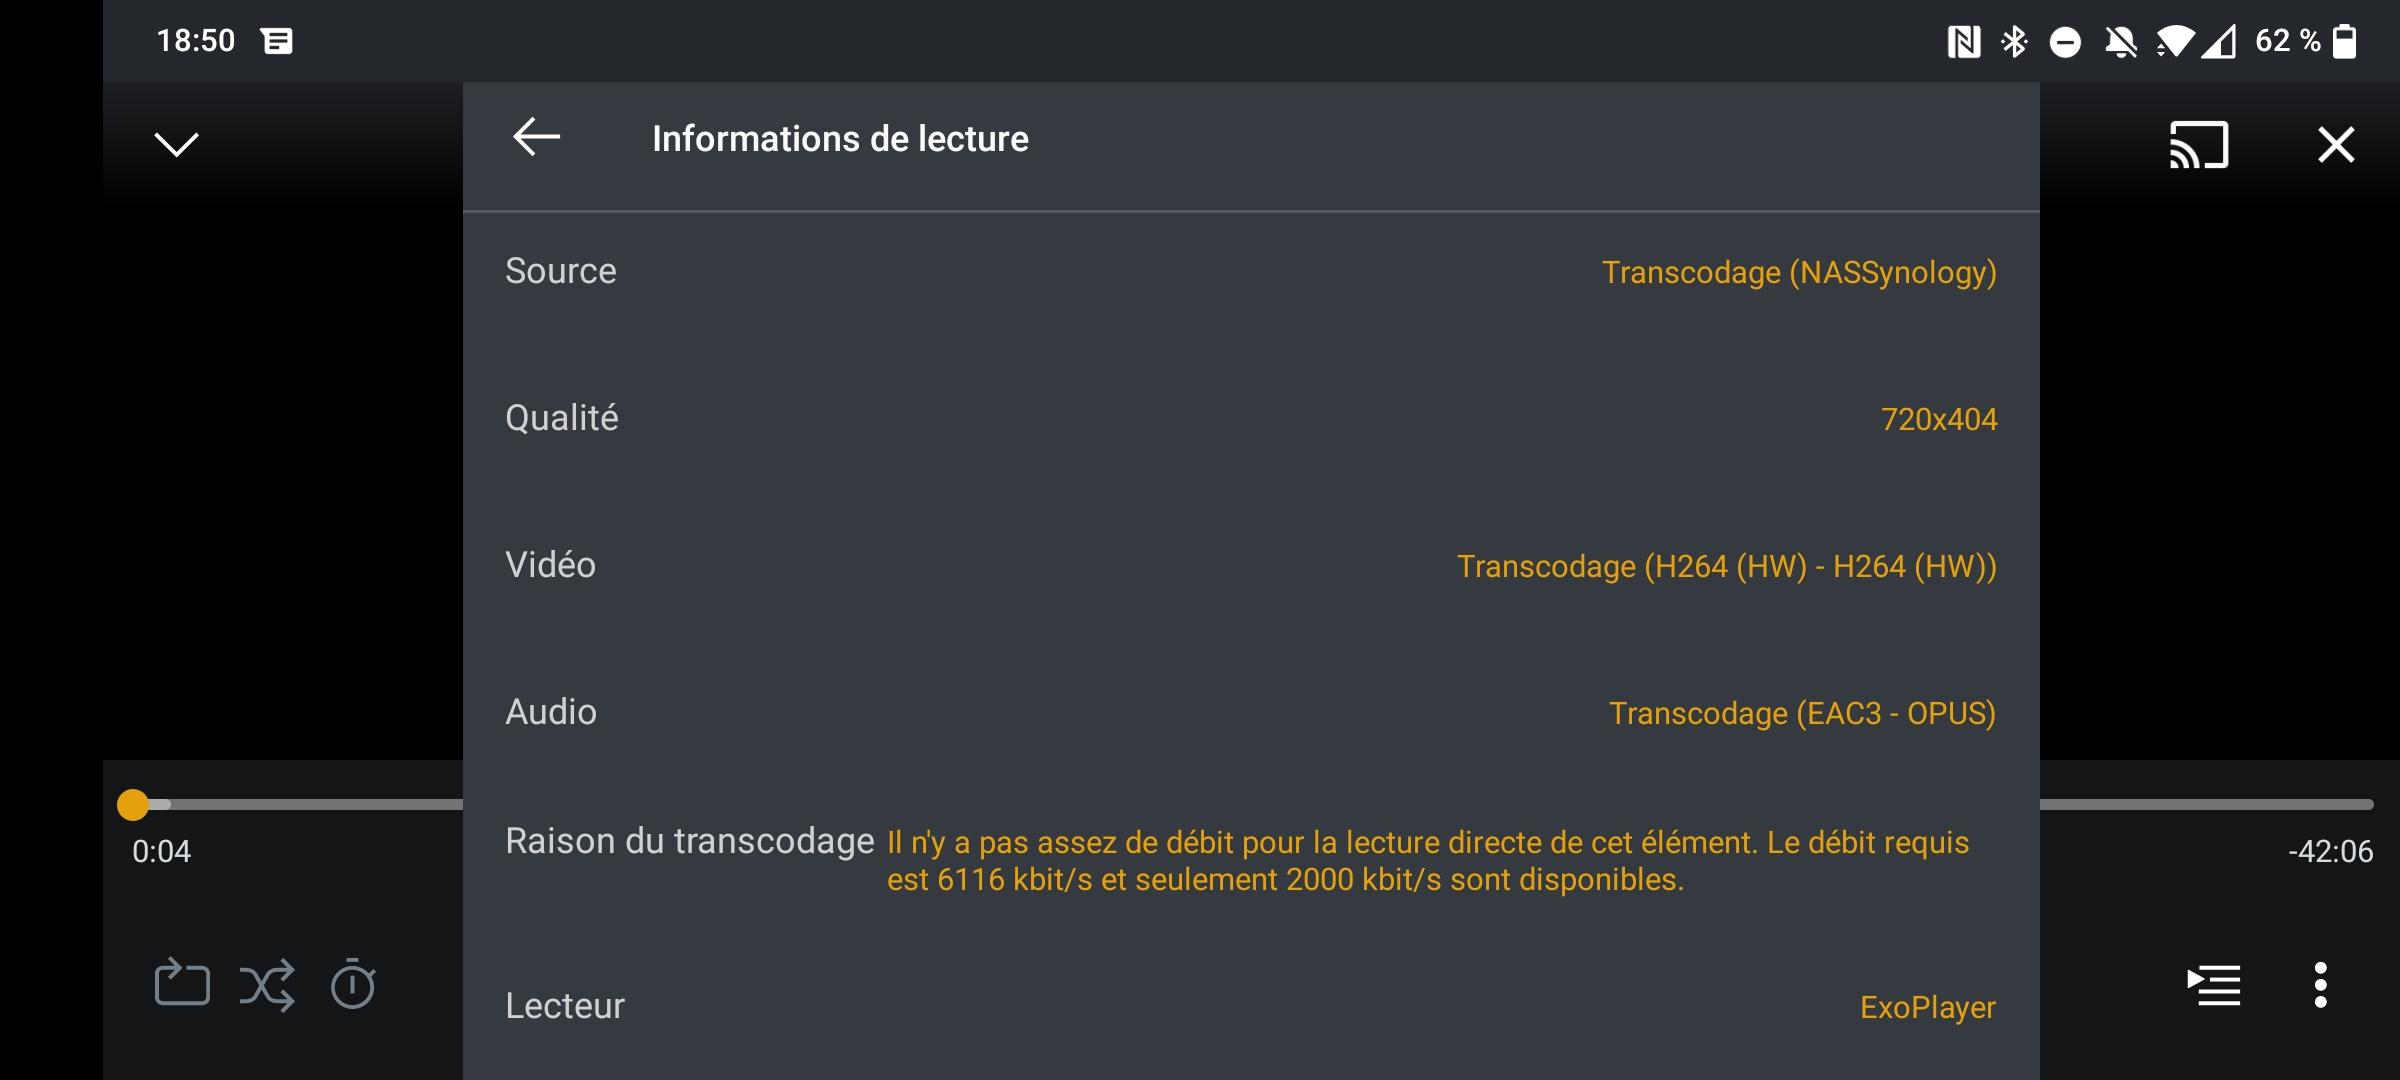2400x1080 pixels.
Task: Close the player with the X icon
Action: tap(2336, 145)
